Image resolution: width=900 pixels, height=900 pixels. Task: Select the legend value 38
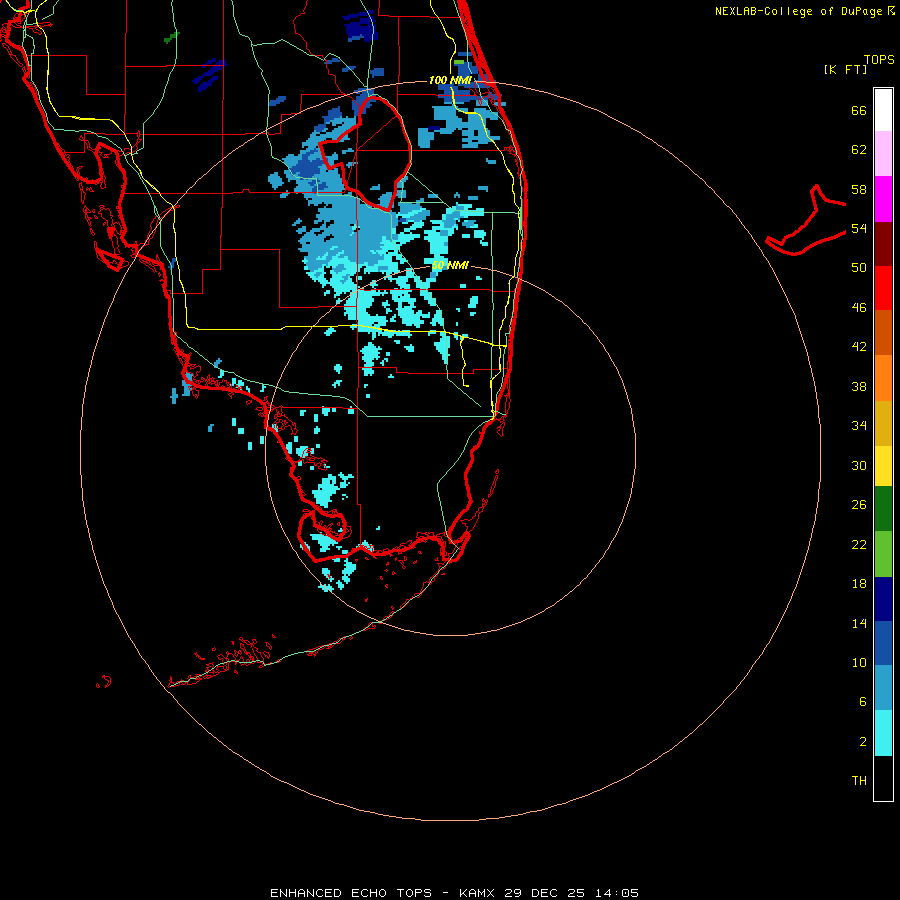coord(859,386)
